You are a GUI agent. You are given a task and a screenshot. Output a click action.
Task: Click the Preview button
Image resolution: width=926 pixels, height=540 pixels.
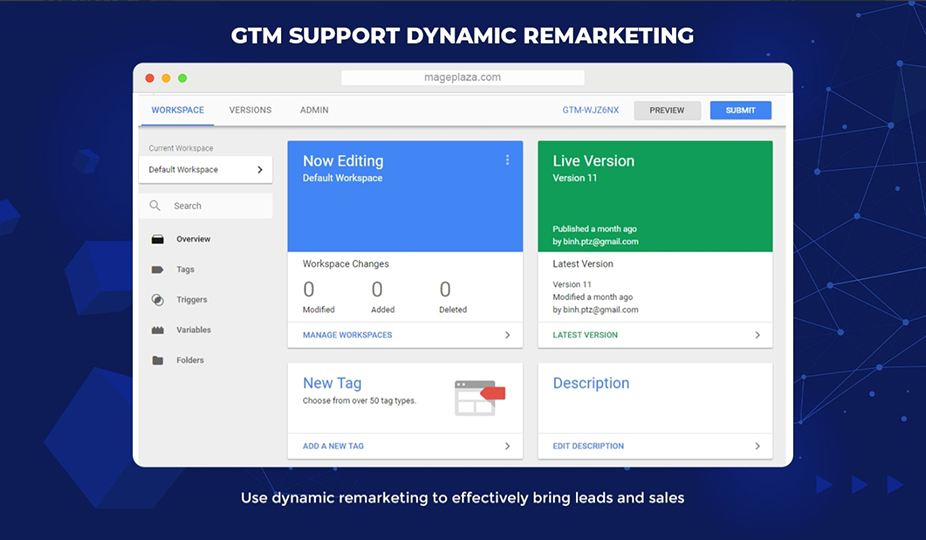667,110
